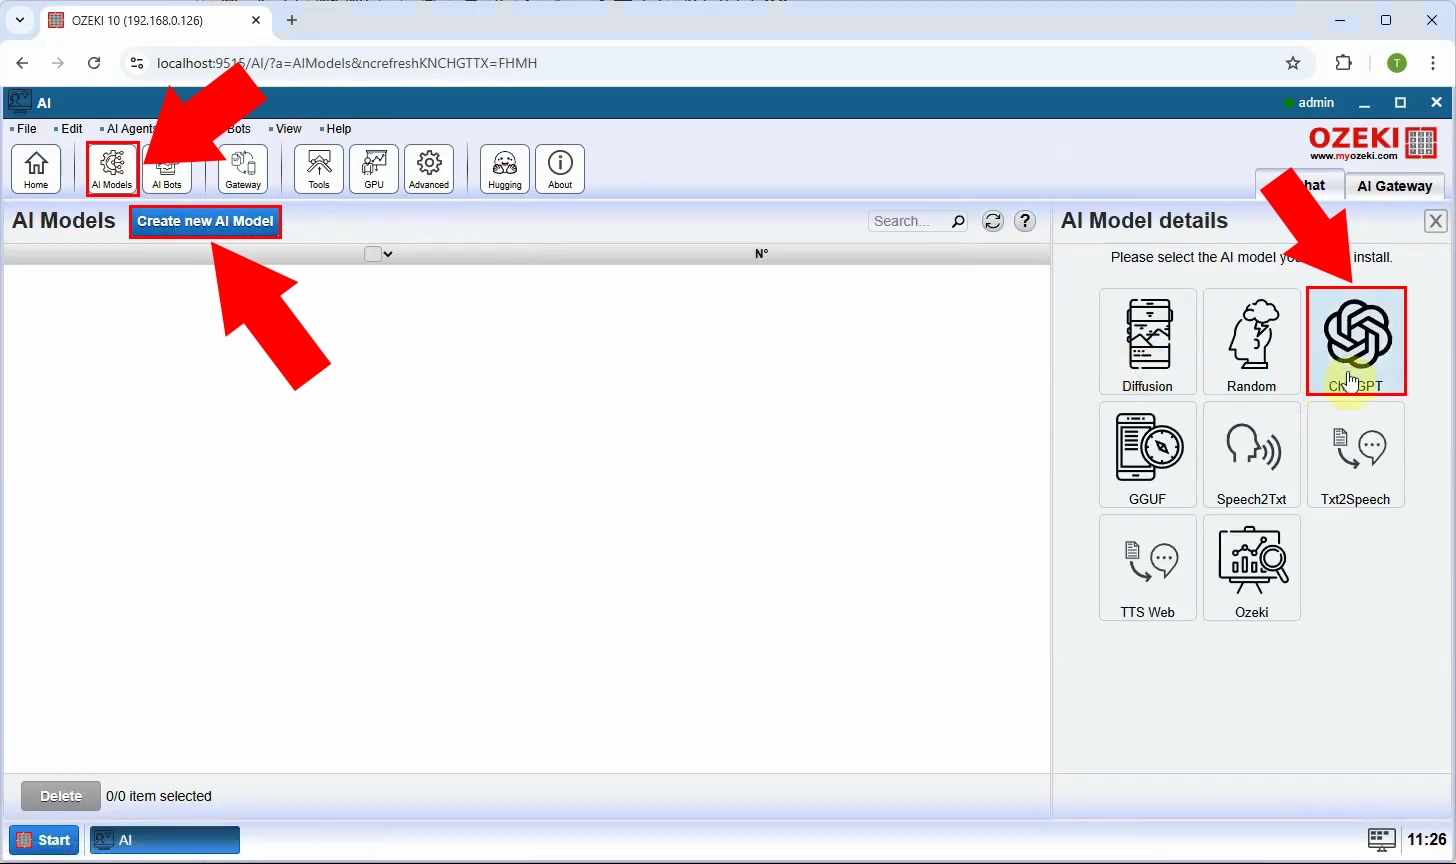This screenshot has height=864, width=1456.
Task: Open the Gateway toolbar button
Action: click(x=243, y=169)
